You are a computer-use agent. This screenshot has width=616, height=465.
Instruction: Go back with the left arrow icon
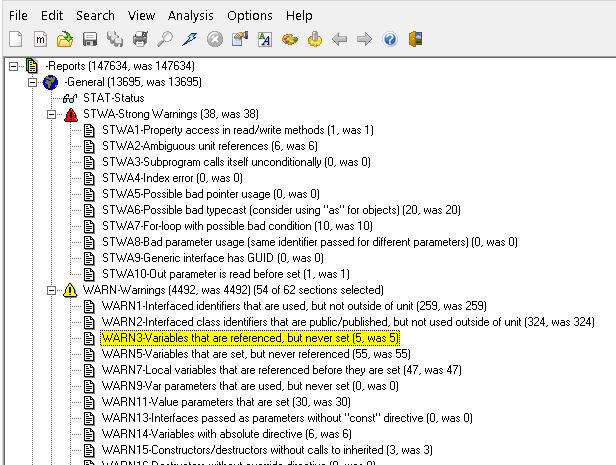[339, 39]
